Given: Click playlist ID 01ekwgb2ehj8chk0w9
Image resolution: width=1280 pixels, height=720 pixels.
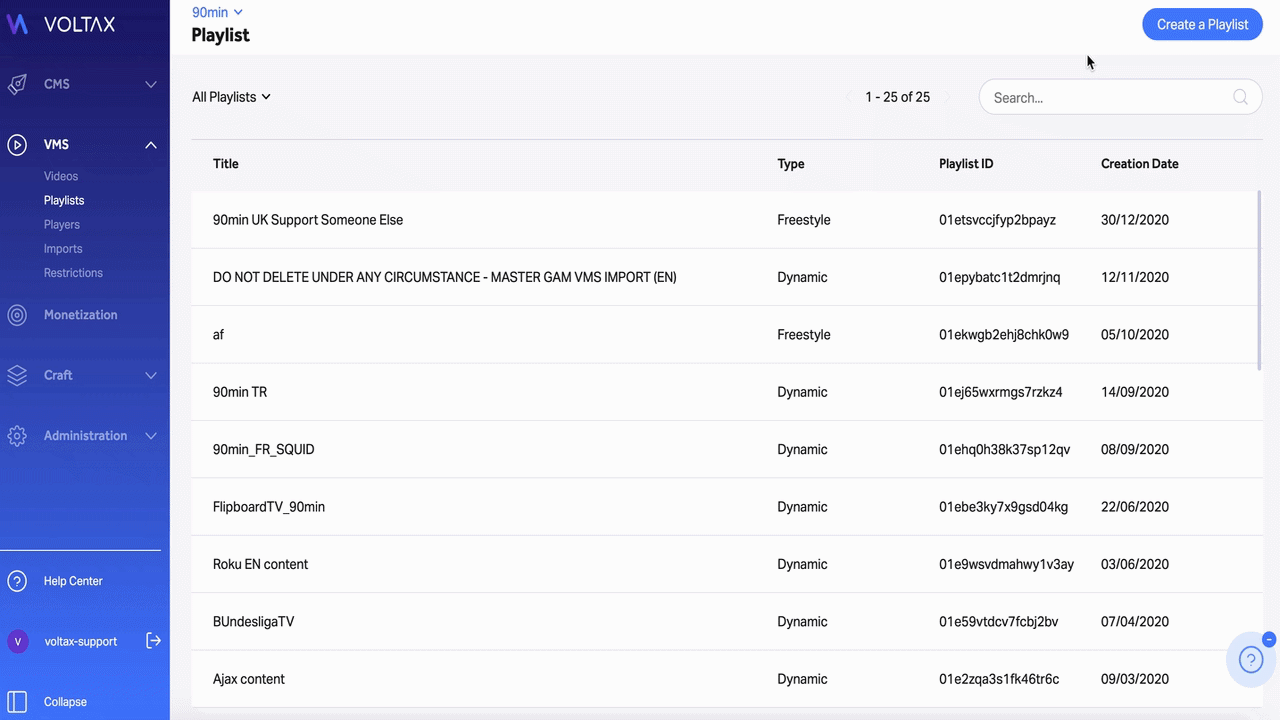Looking at the screenshot, I should 1004,335.
